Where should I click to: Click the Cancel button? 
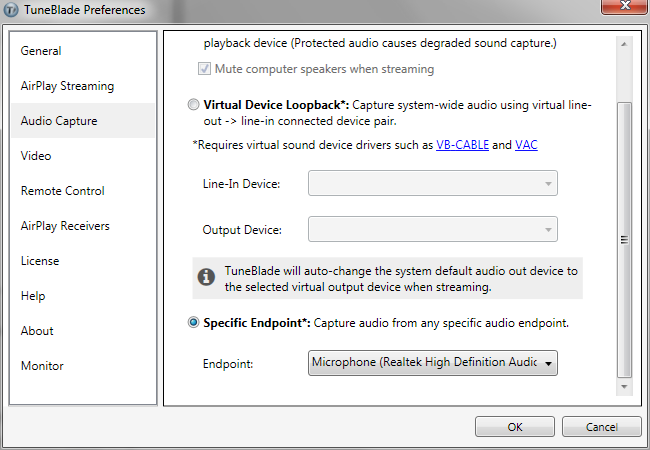(601, 427)
